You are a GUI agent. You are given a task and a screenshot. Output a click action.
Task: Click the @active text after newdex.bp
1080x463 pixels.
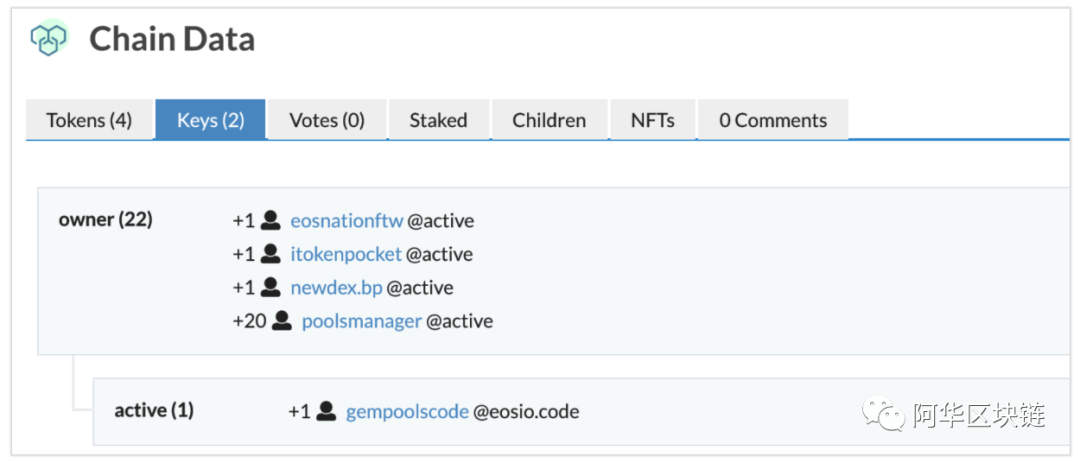click(x=420, y=287)
